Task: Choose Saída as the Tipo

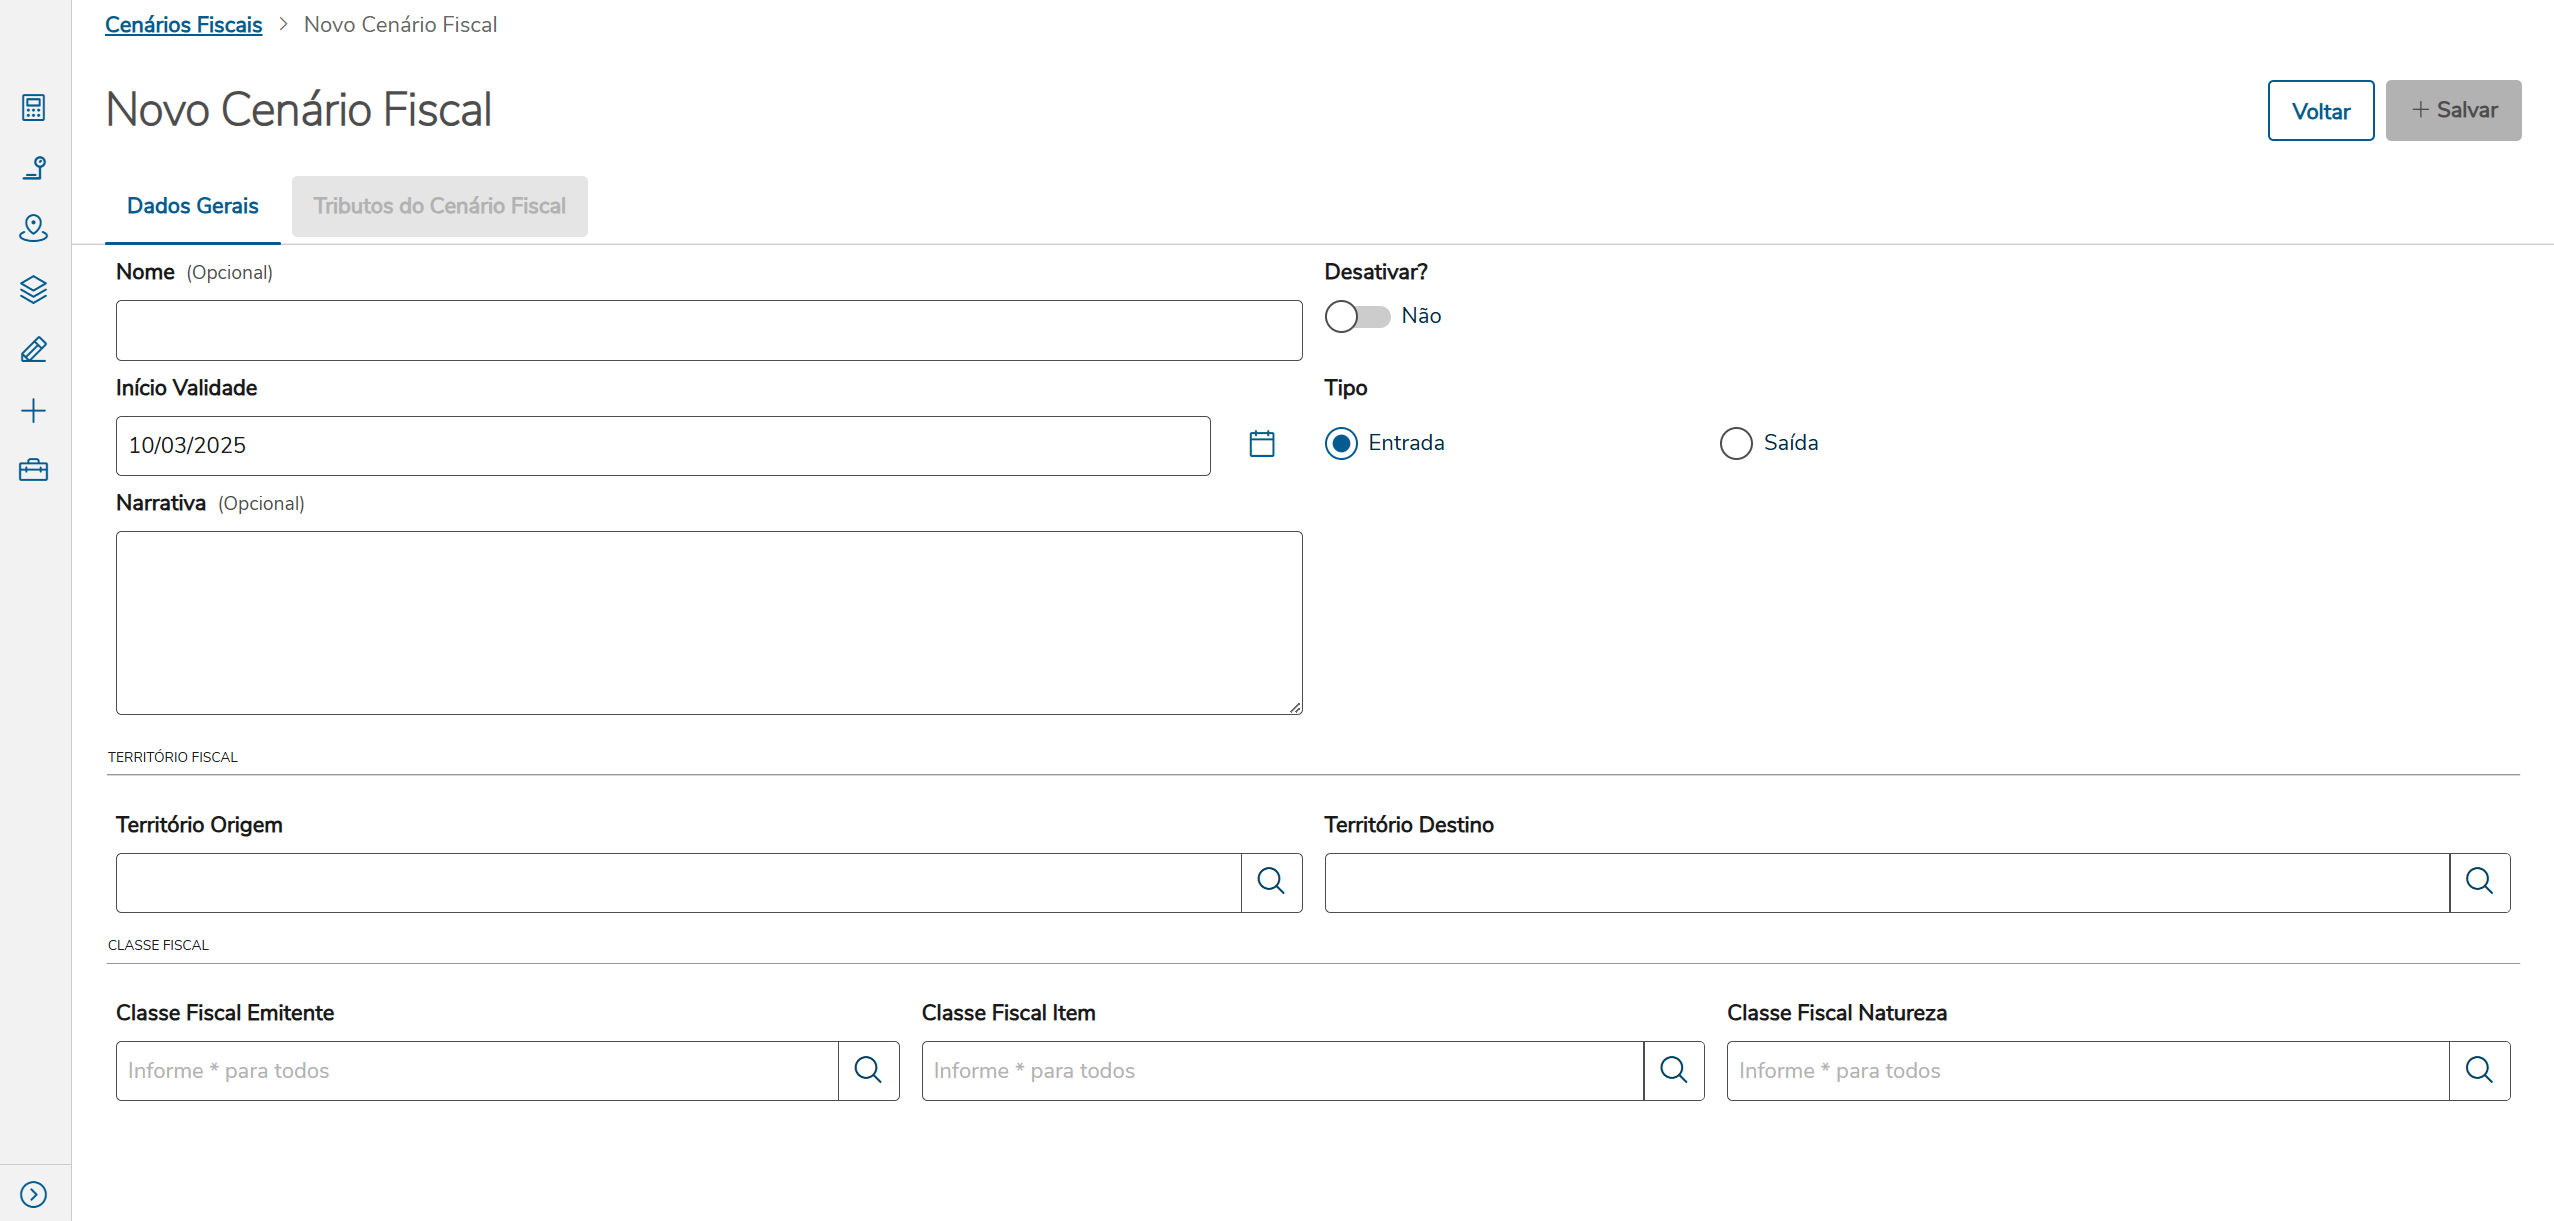Action: click(1736, 443)
